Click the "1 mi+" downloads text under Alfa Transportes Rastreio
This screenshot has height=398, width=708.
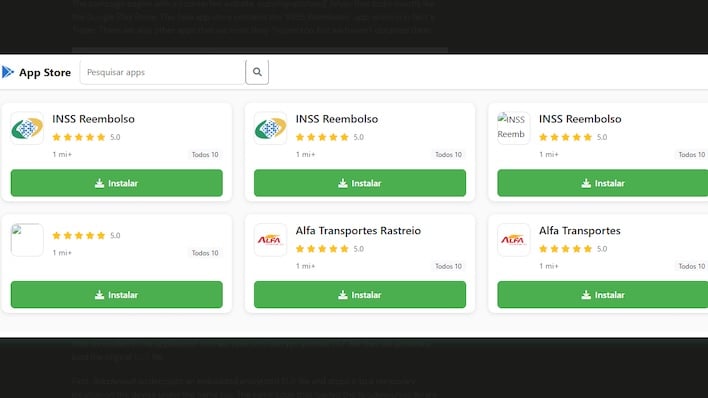click(305, 266)
